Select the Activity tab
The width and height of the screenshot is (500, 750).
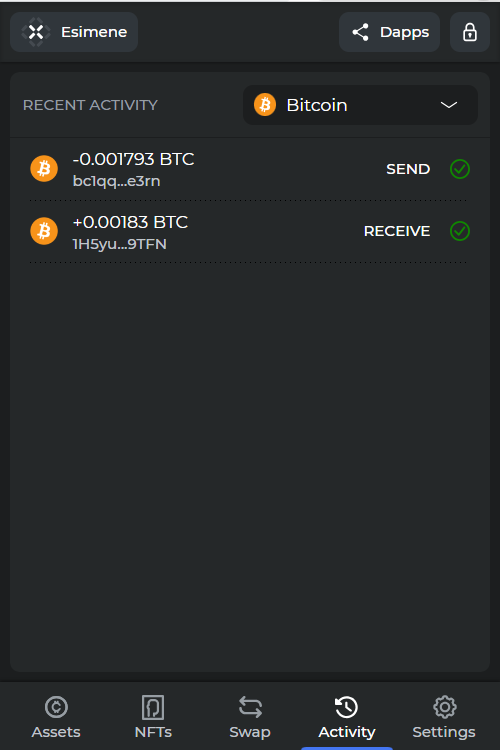347,717
